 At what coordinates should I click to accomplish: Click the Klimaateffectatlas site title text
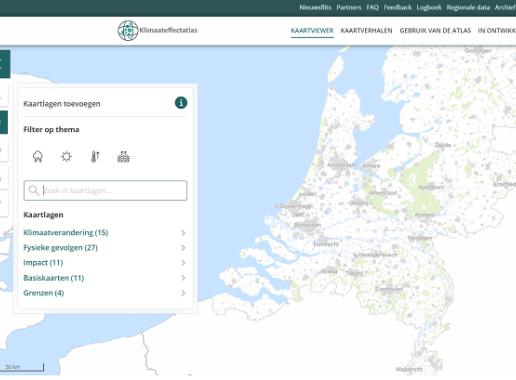click(168, 30)
